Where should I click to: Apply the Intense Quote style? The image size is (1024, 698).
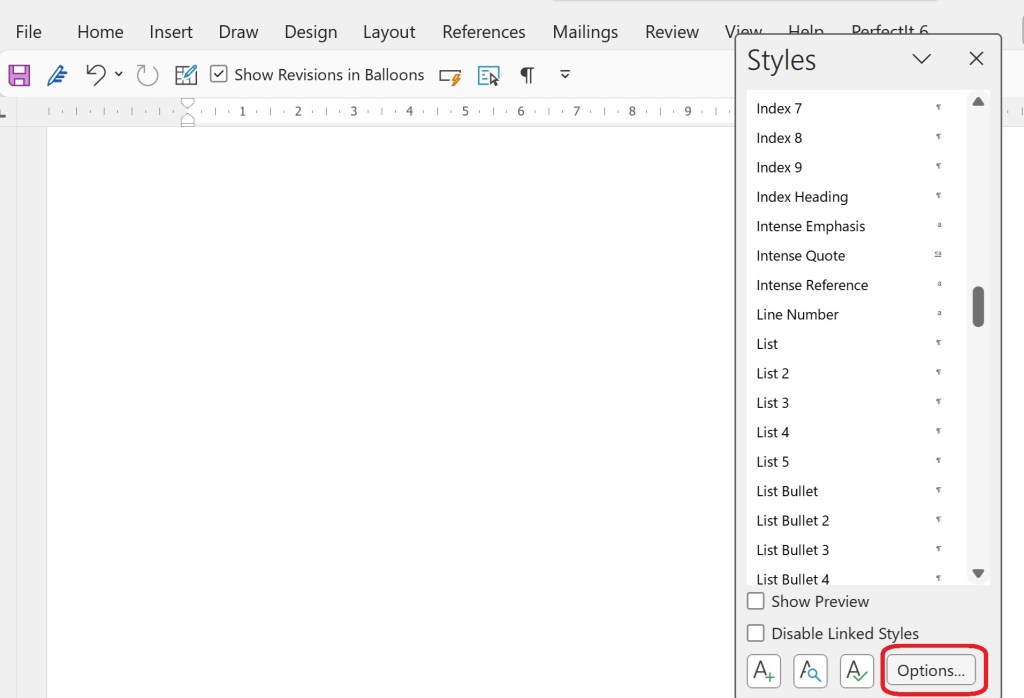pos(801,256)
